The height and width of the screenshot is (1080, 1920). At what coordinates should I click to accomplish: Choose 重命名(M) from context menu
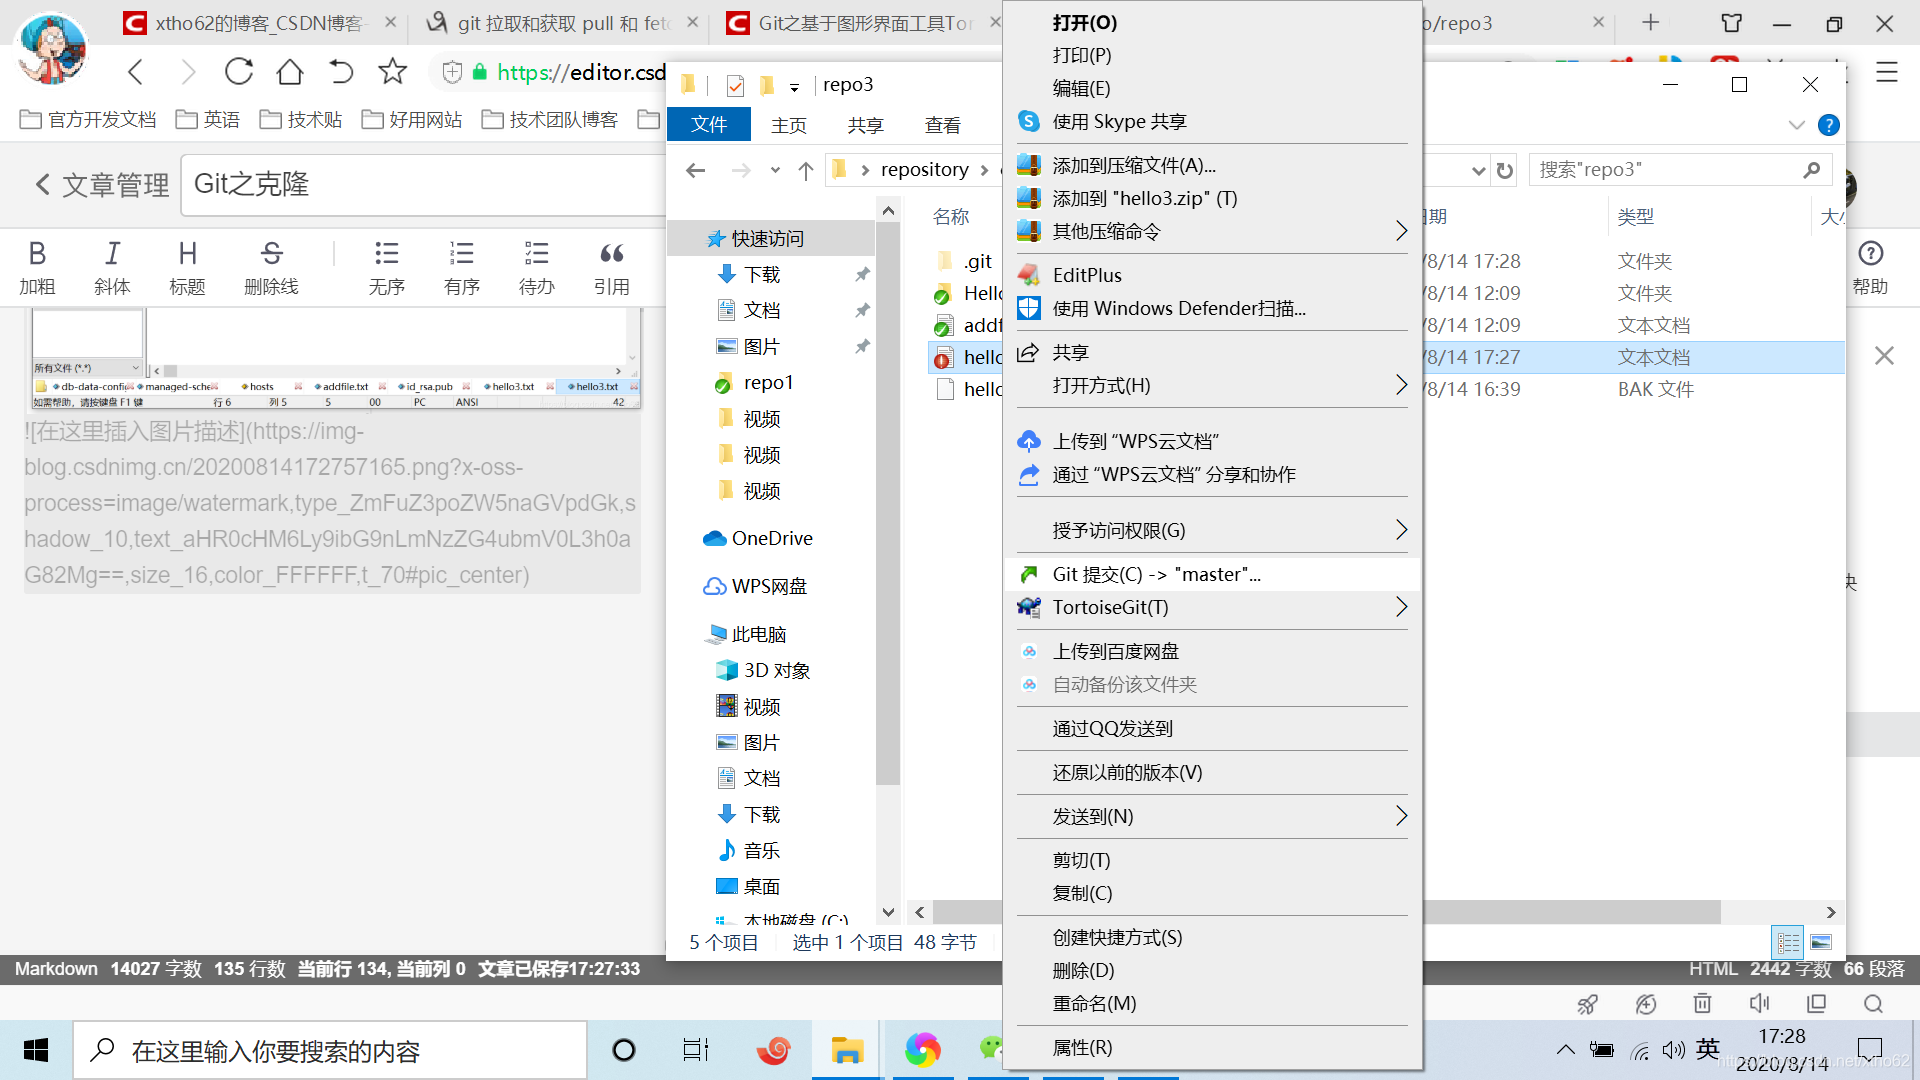(1212, 1003)
